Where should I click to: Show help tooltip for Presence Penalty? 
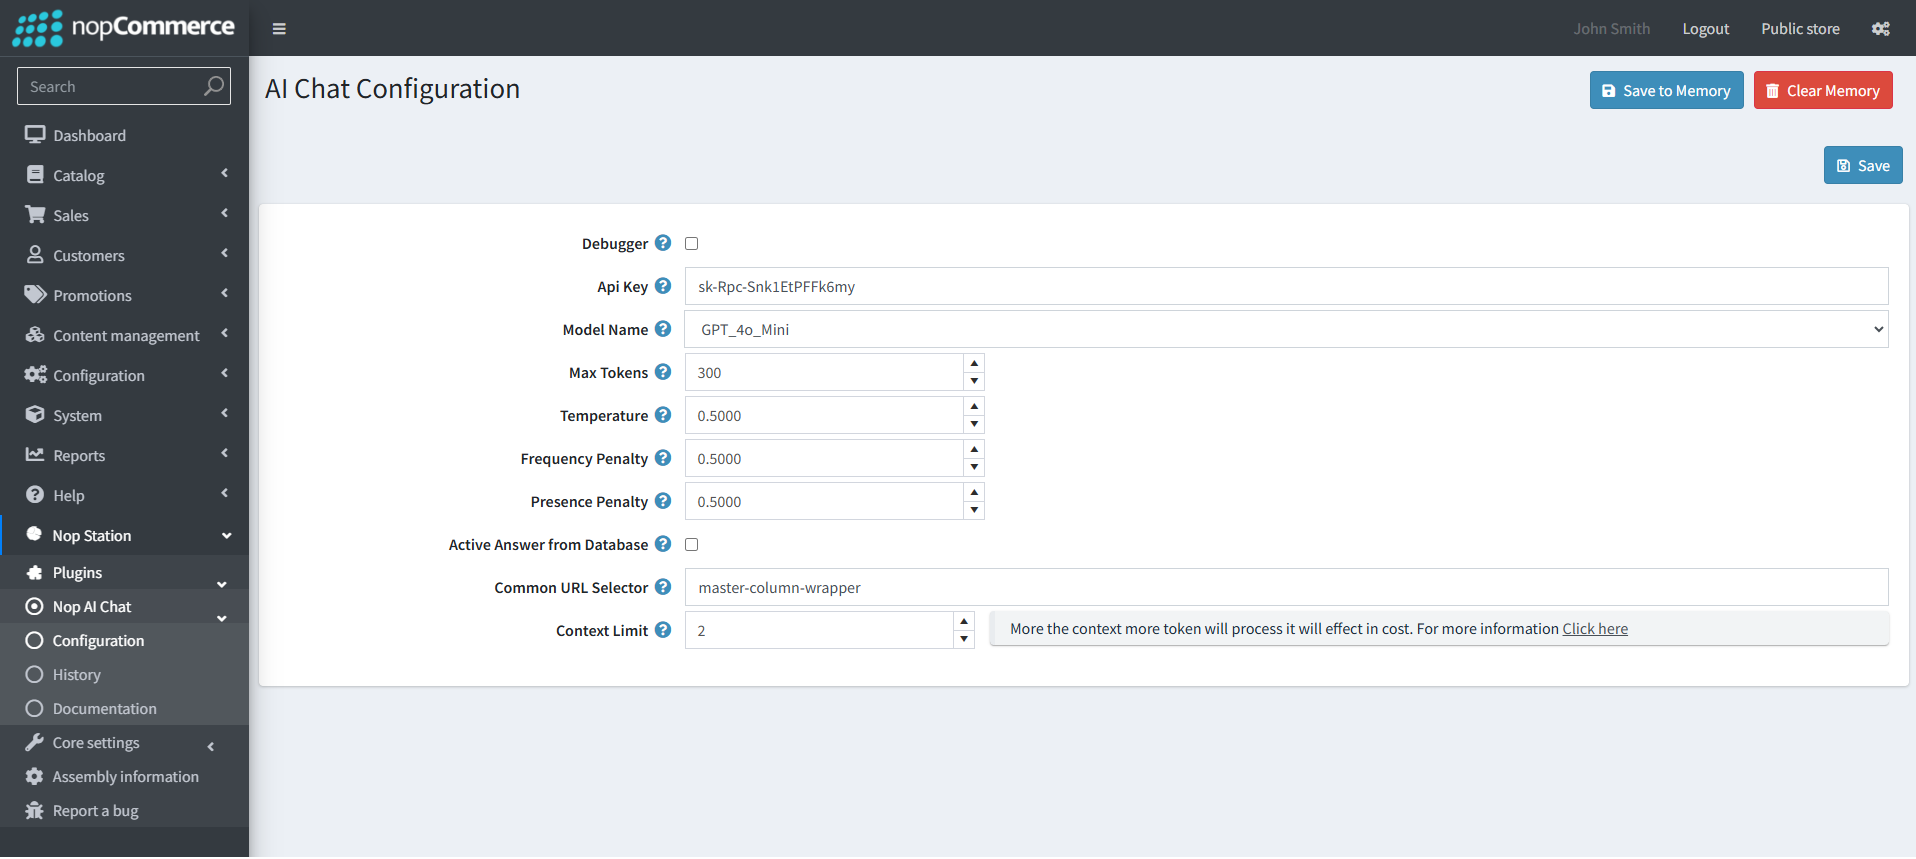(663, 501)
